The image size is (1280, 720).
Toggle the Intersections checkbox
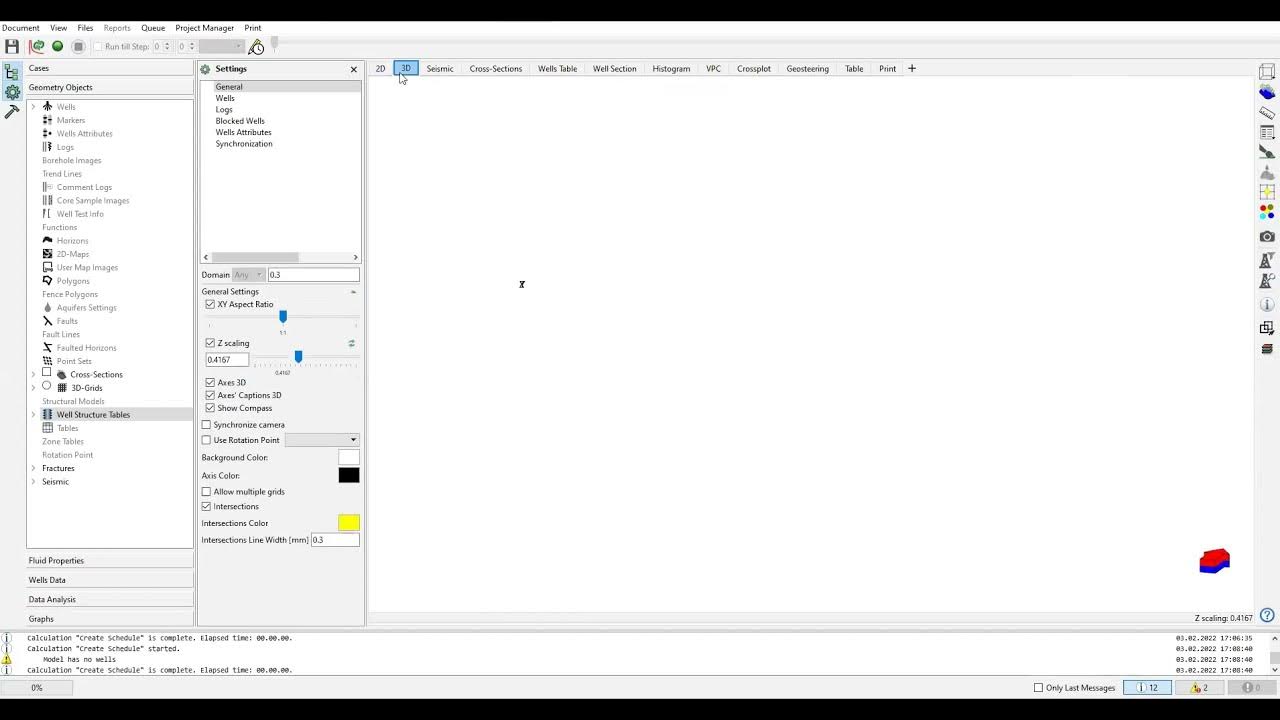pos(207,506)
